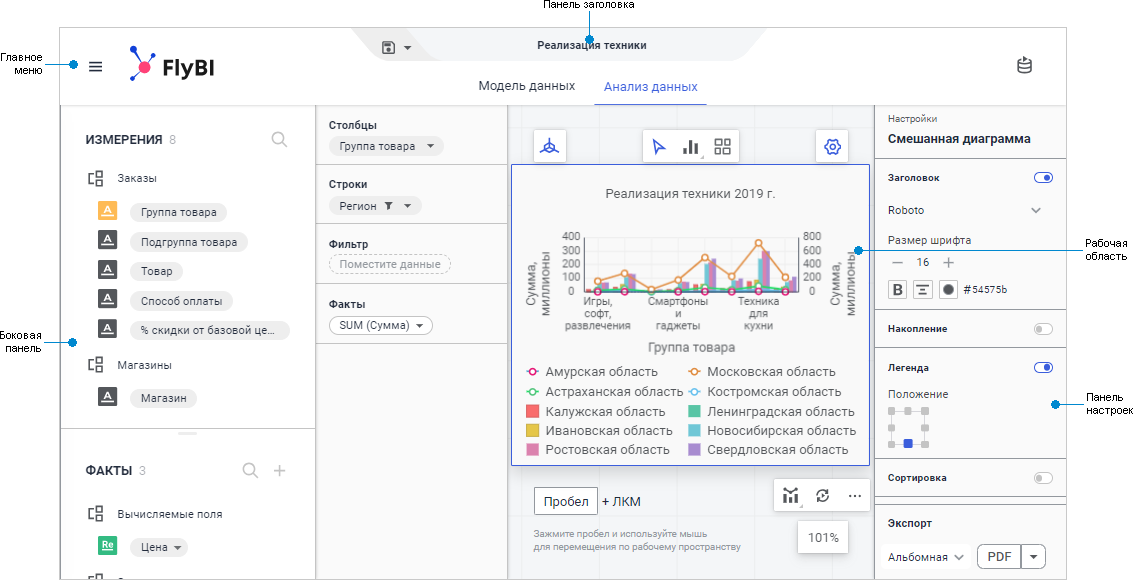1133x580 pixels.
Task: Add a new fact with plus icon
Action: pyautogui.click(x=280, y=471)
